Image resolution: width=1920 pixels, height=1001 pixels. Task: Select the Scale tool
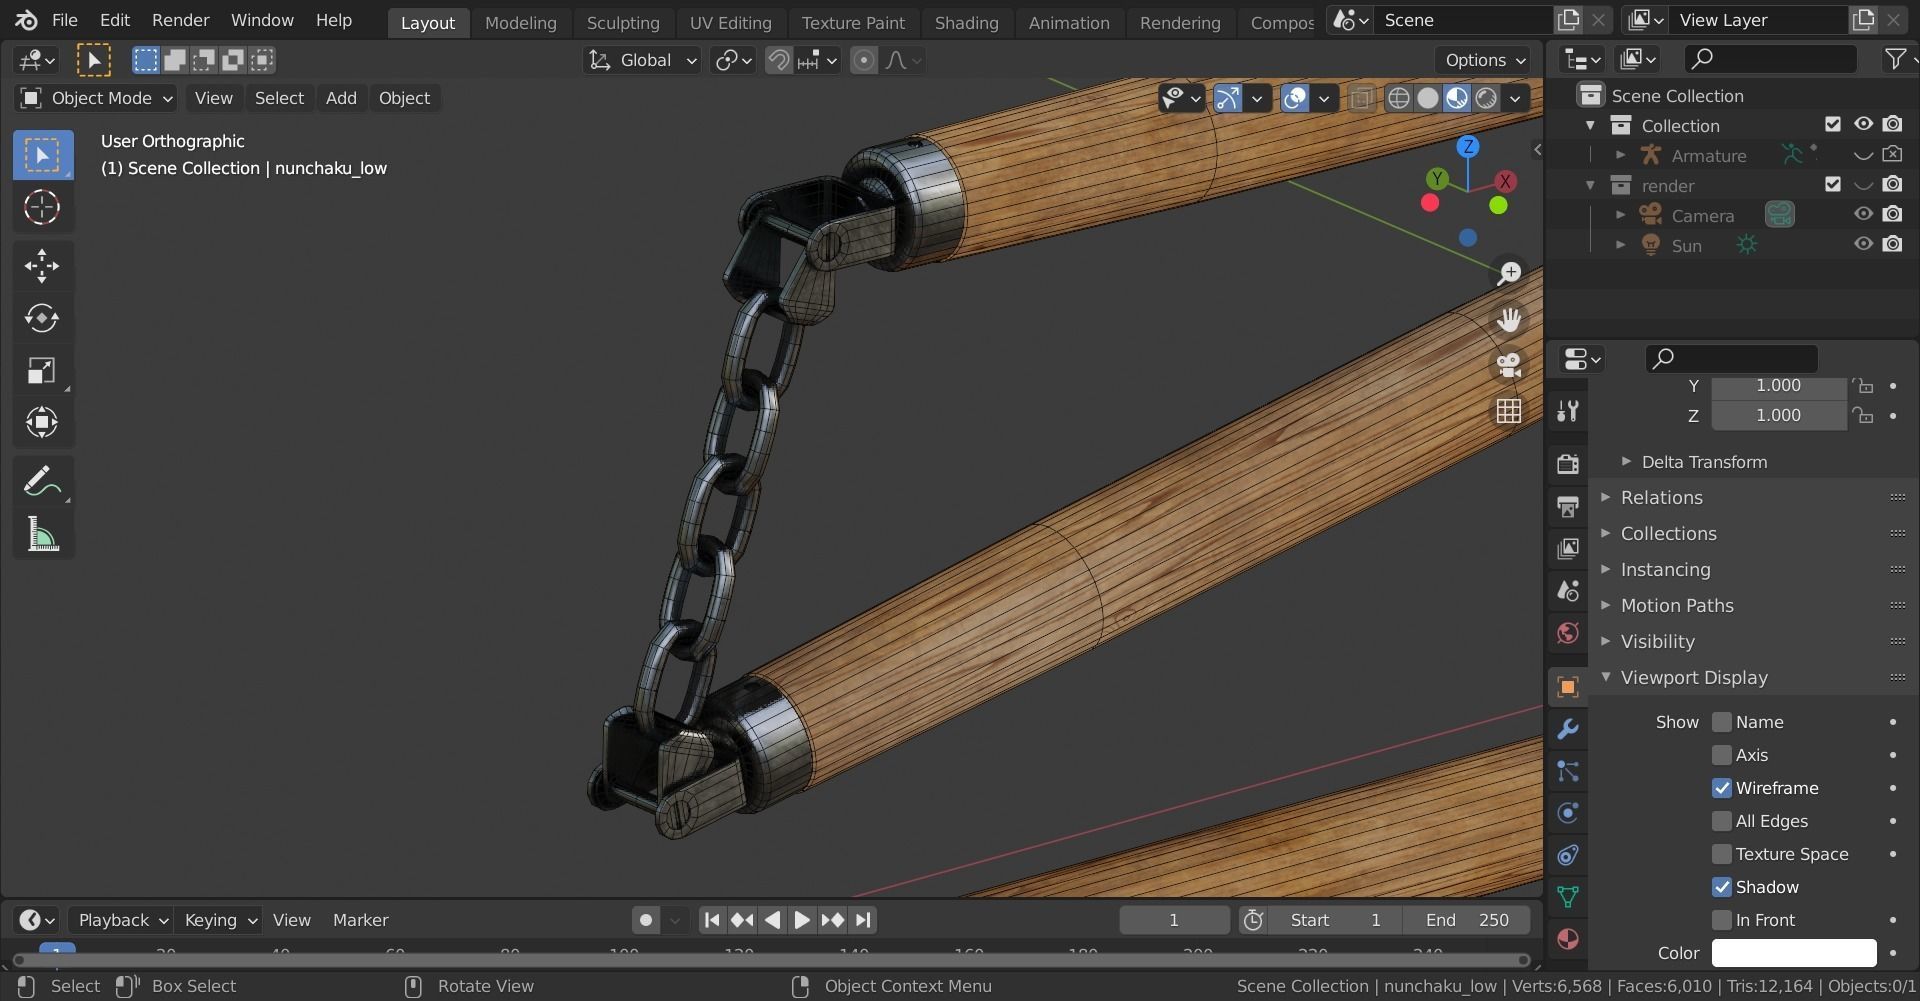tap(42, 370)
